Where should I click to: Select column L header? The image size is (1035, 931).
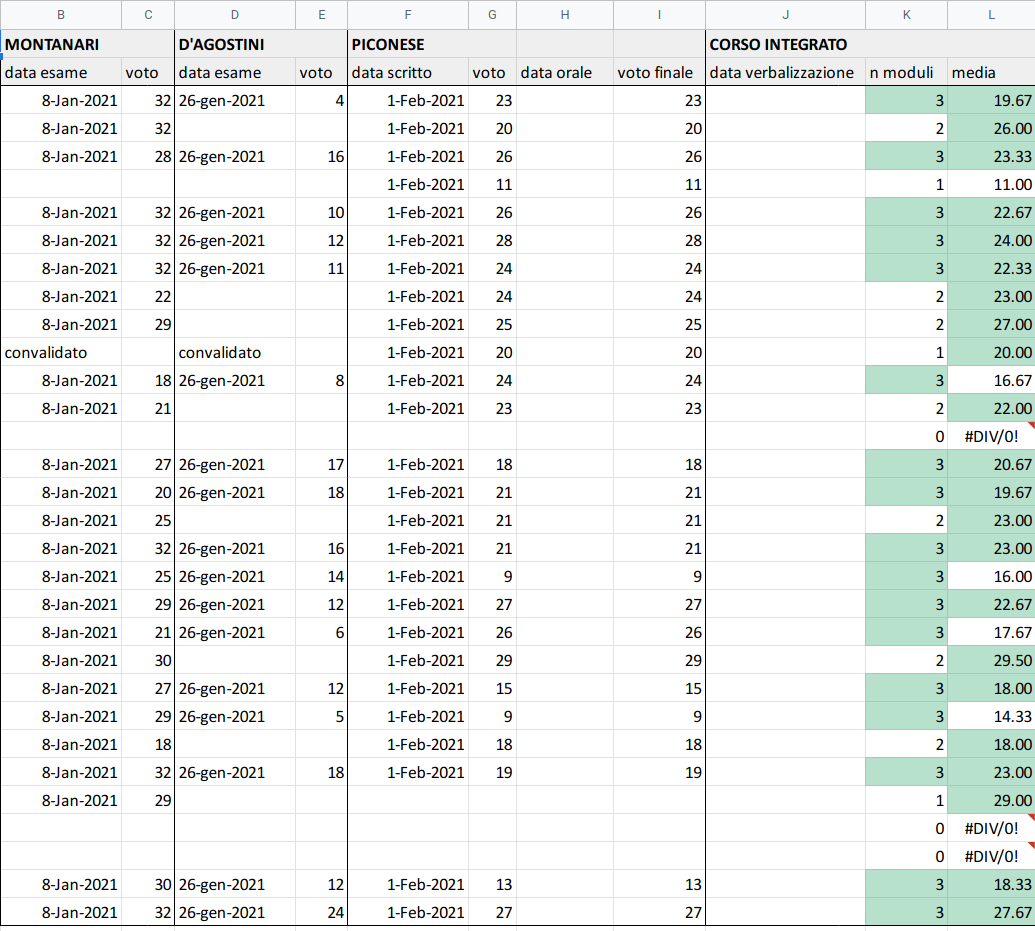[991, 15]
